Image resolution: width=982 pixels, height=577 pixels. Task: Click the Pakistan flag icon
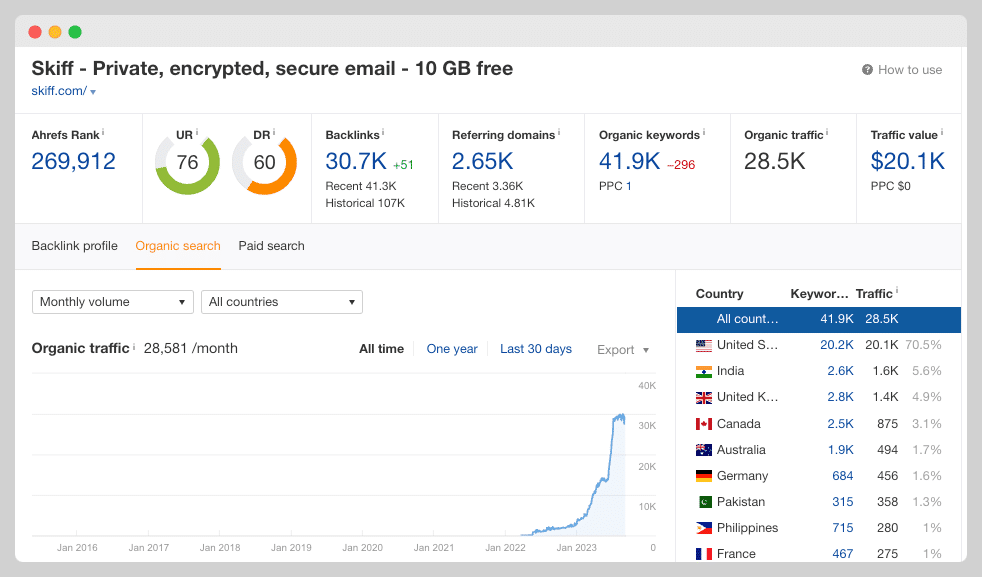coord(704,502)
